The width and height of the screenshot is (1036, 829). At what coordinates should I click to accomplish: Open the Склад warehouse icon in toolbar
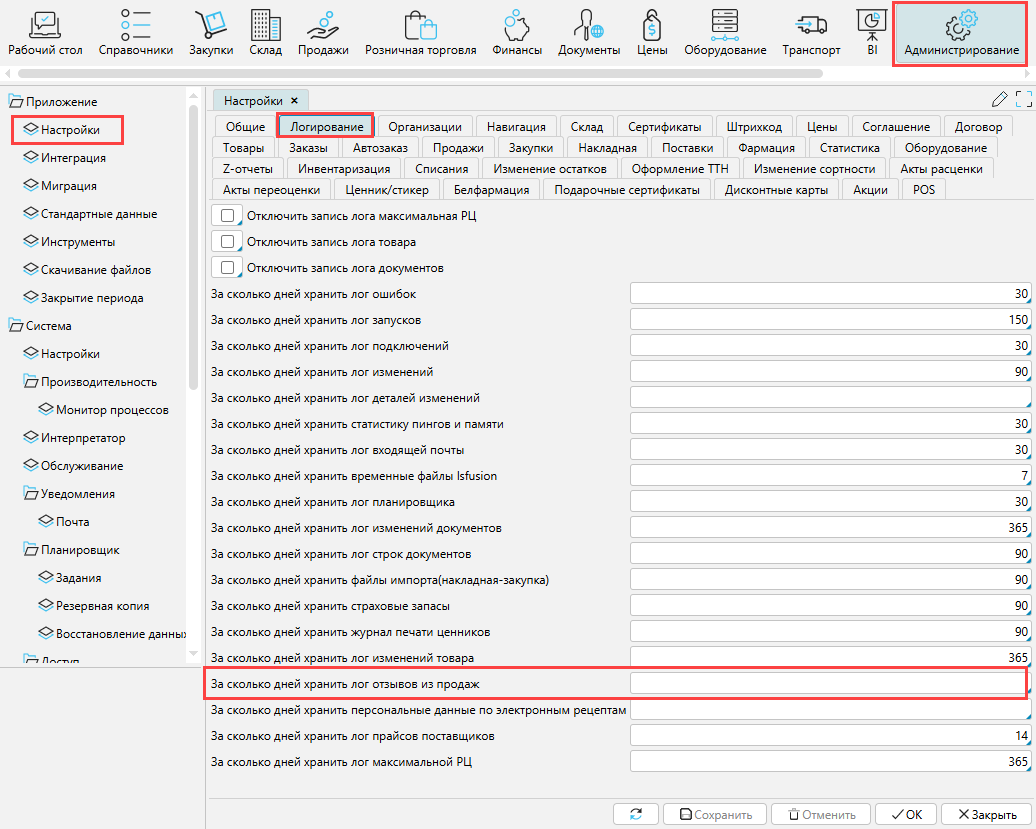265,25
